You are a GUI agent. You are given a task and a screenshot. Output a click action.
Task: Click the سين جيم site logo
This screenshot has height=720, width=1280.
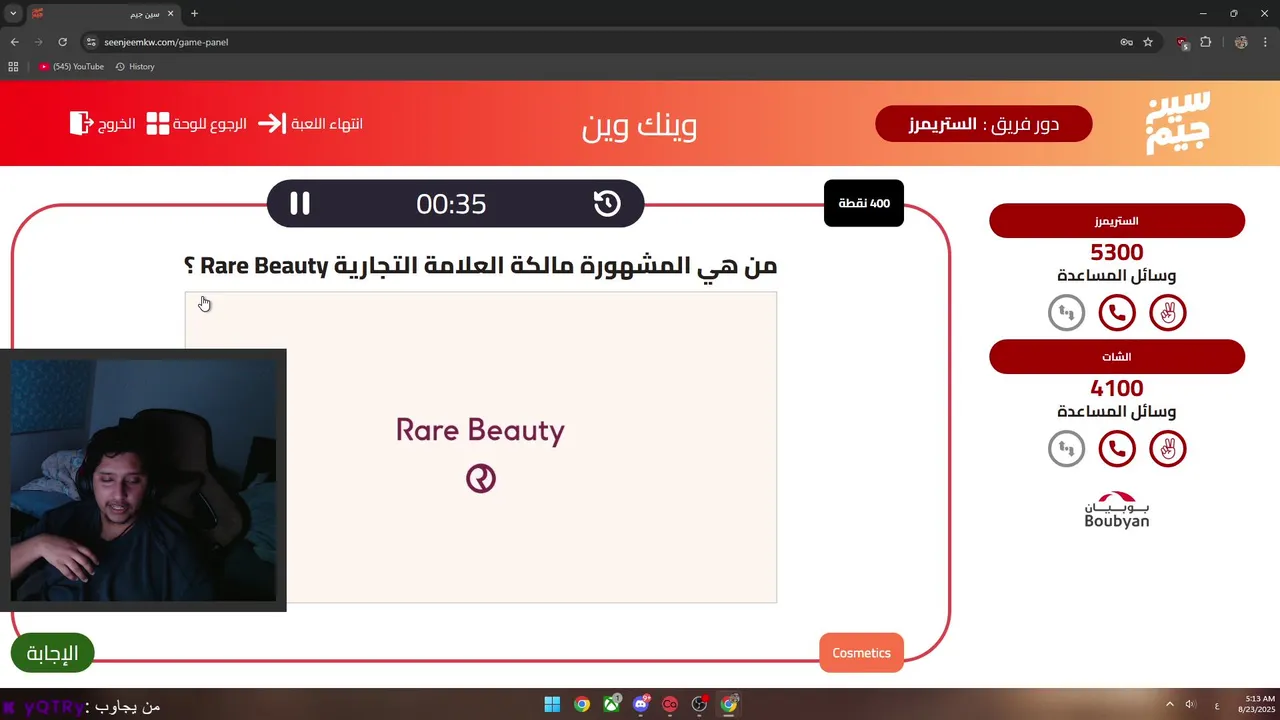pos(1178,123)
